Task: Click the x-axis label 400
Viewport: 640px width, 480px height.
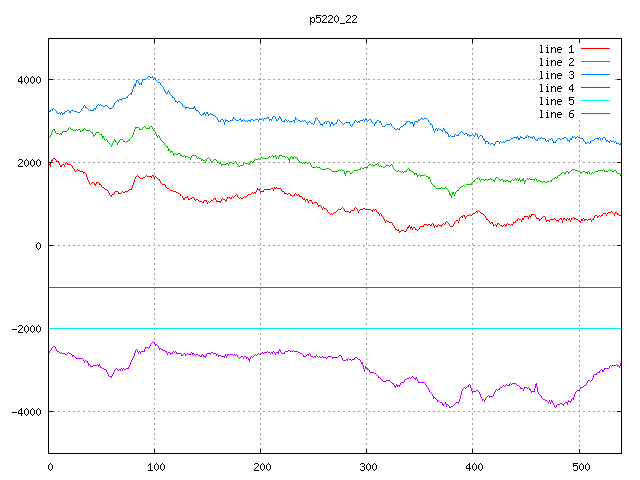Action: tap(474, 467)
